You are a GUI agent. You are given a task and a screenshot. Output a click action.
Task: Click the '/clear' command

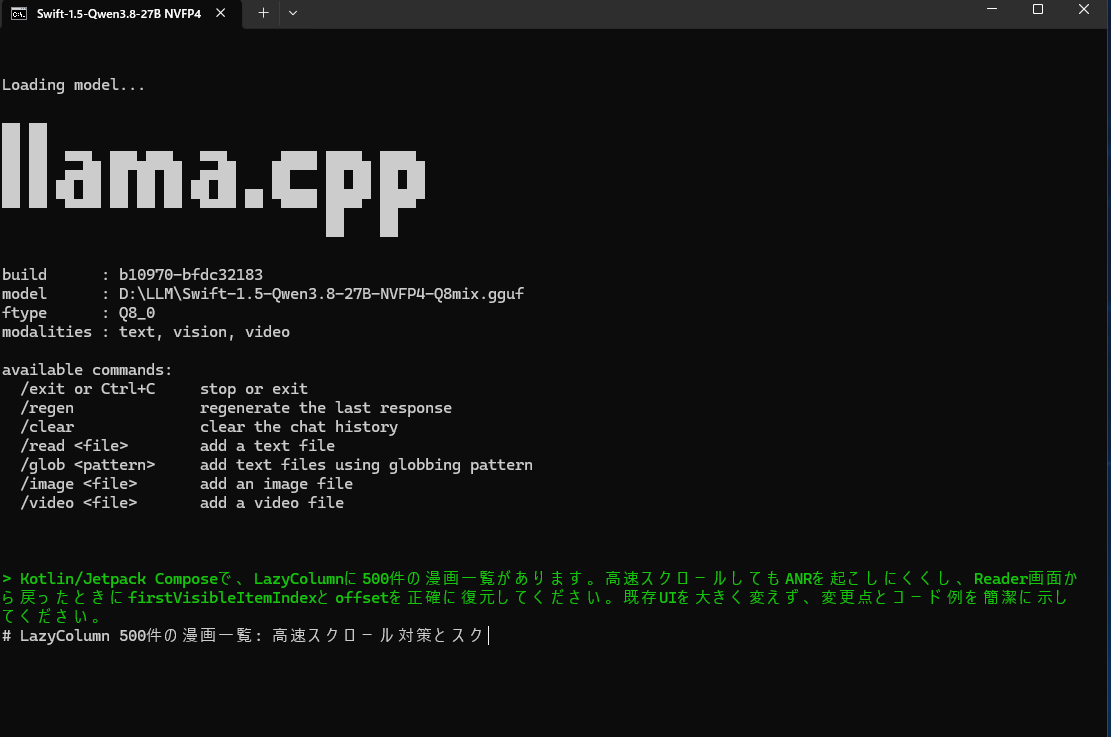pyautogui.click(x=47, y=427)
